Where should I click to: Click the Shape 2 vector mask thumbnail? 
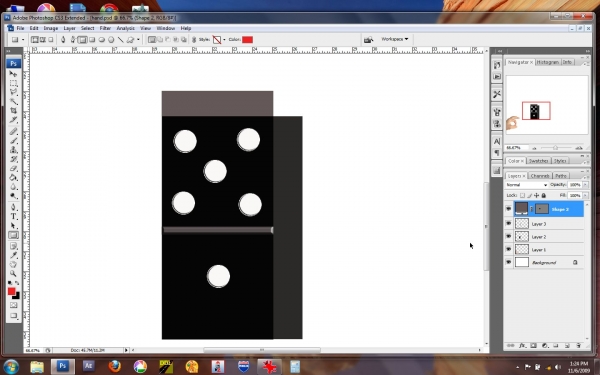point(541,209)
